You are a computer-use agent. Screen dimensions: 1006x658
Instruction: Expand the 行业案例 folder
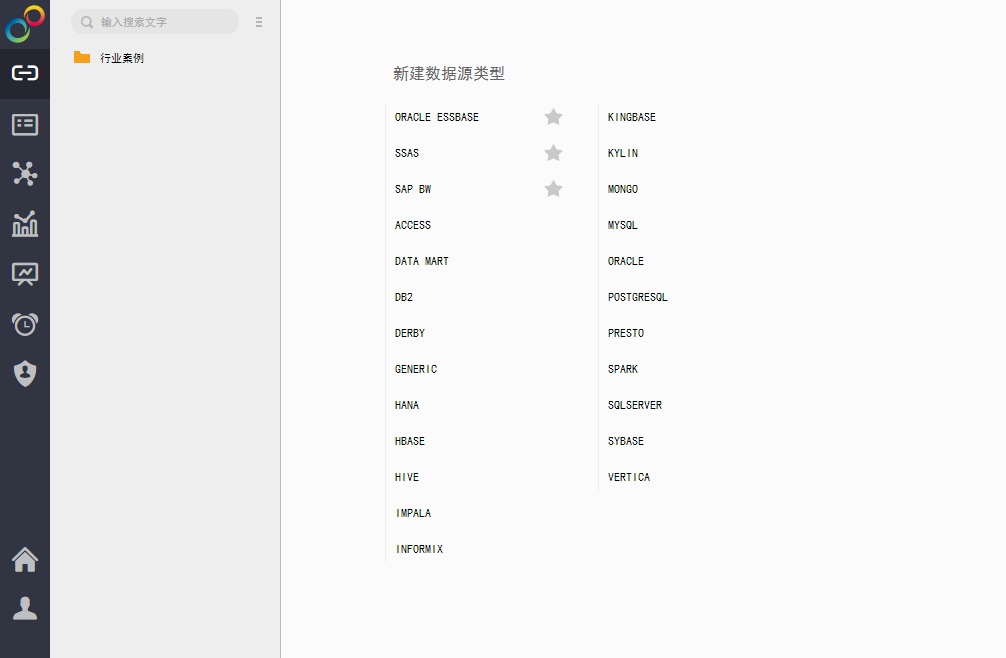click(x=121, y=58)
